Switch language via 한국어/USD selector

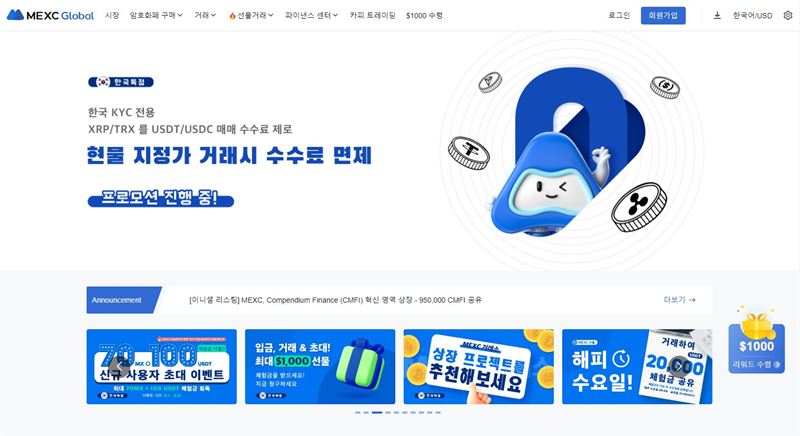point(752,16)
